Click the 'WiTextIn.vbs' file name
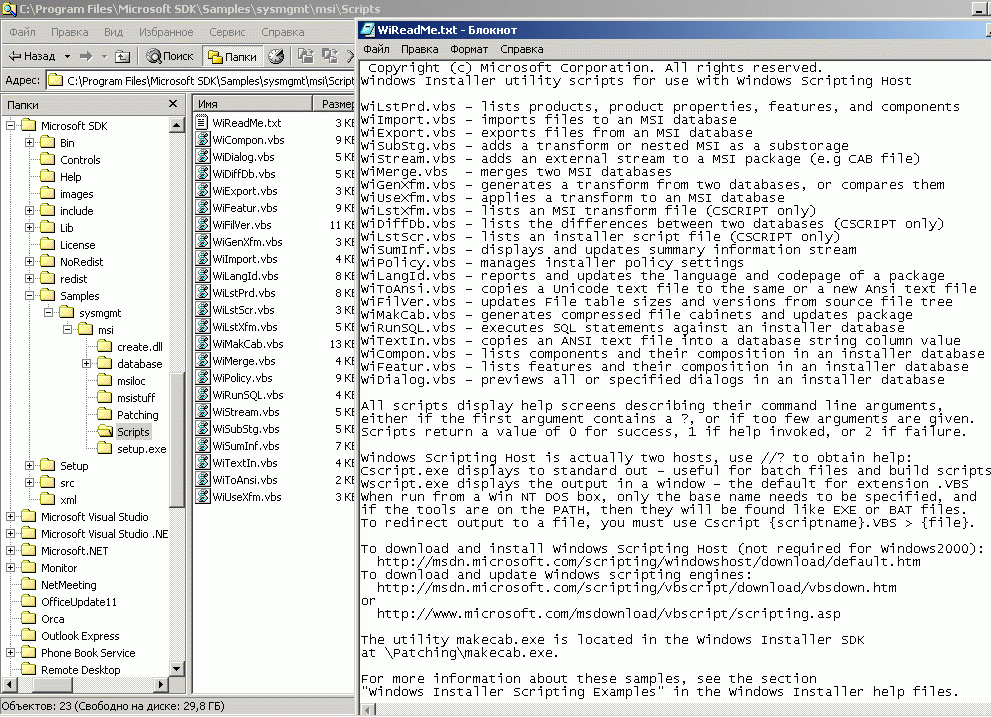 point(245,463)
